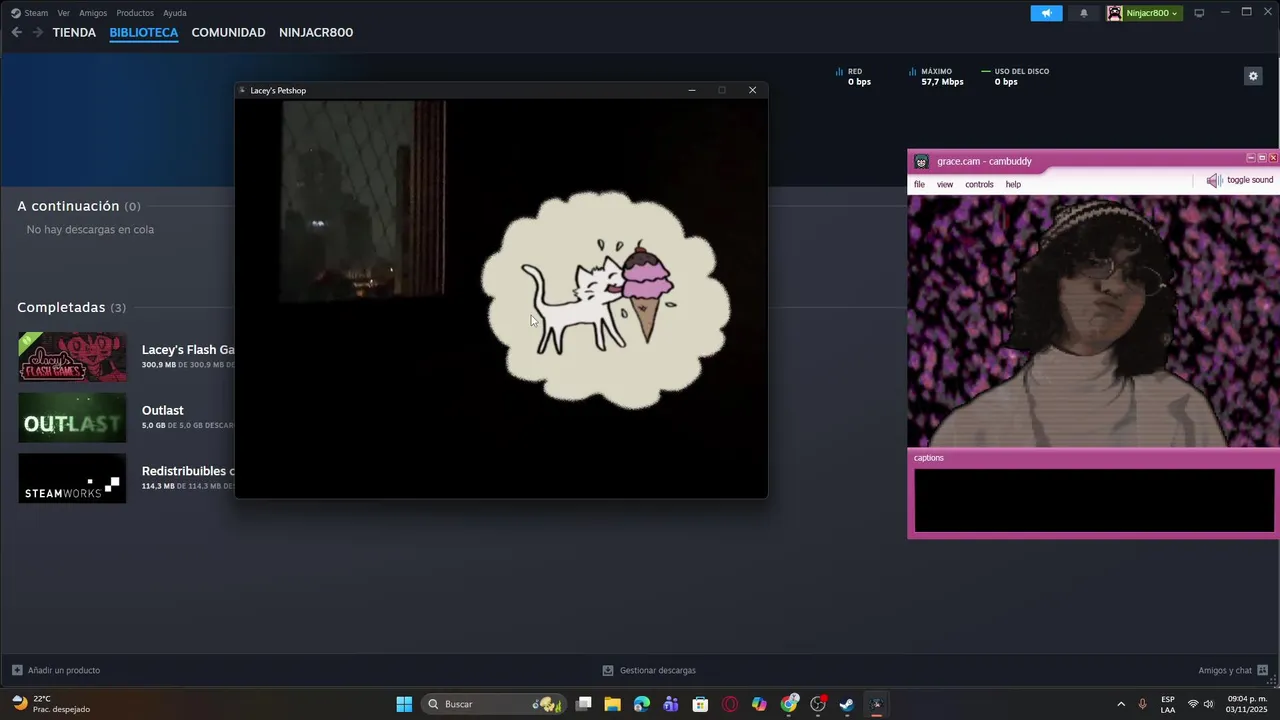Image resolution: width=1280 pixels, height=720 pixels.
Task: Open the ESP LAA language switcher
Action: point(1168,704)
